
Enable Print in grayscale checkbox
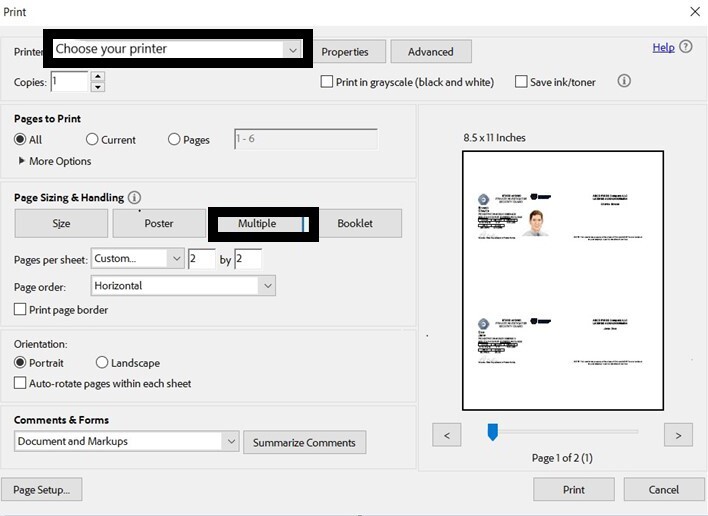(326, 82)
